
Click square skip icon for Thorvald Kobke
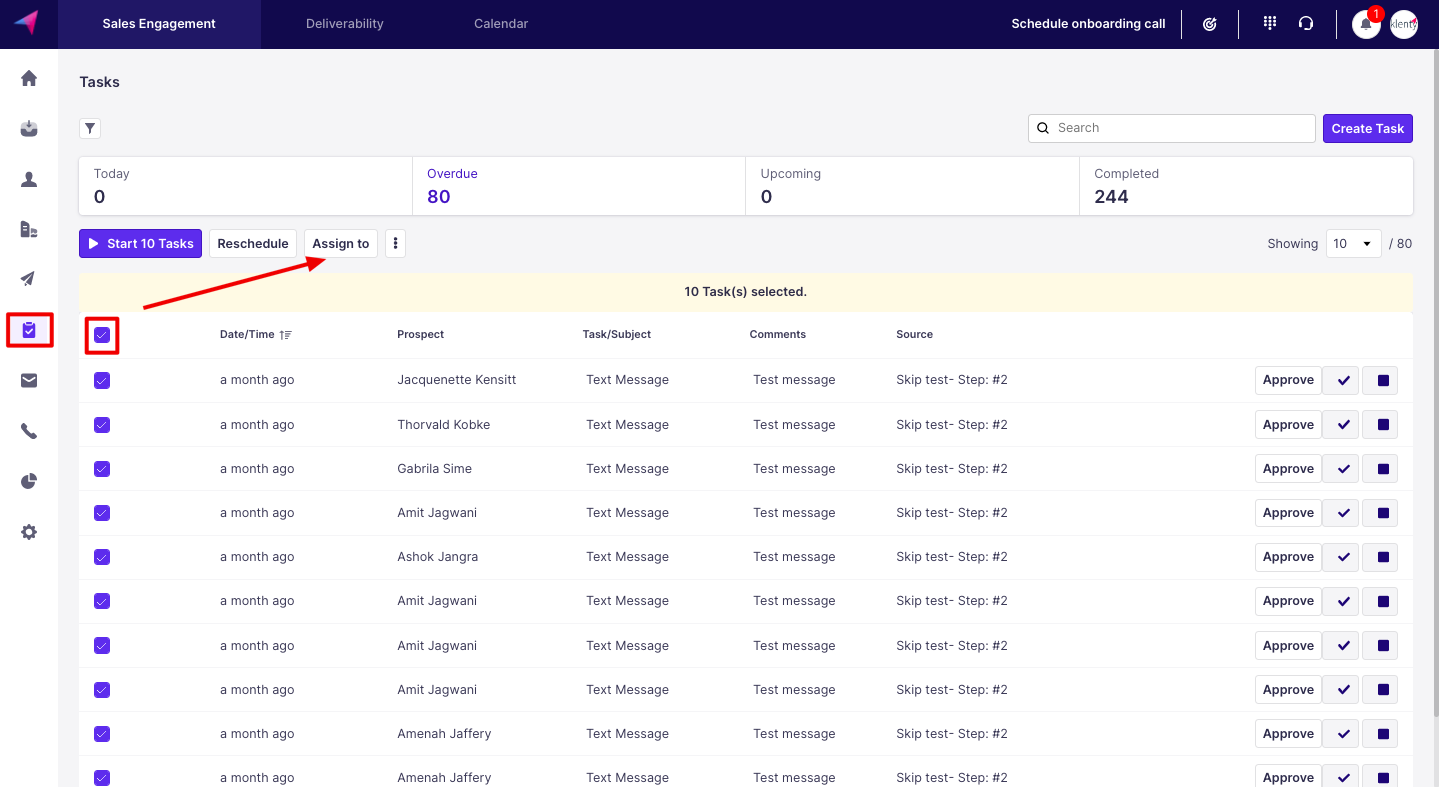click(x=1380, y=425)
